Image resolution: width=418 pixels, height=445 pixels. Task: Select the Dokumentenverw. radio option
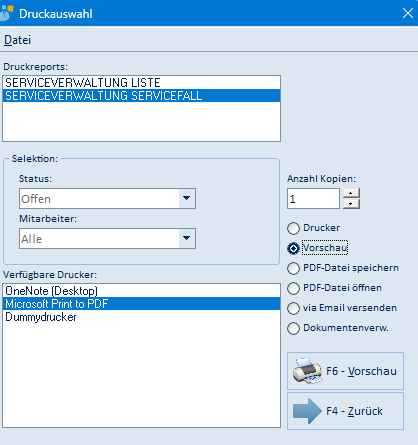tap(293, 328)
